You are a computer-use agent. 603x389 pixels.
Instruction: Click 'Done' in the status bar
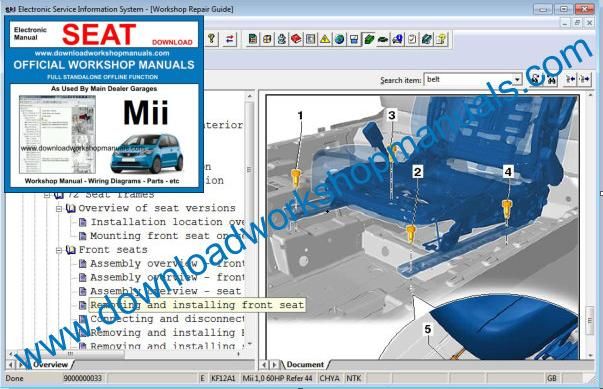pos(15,378)
